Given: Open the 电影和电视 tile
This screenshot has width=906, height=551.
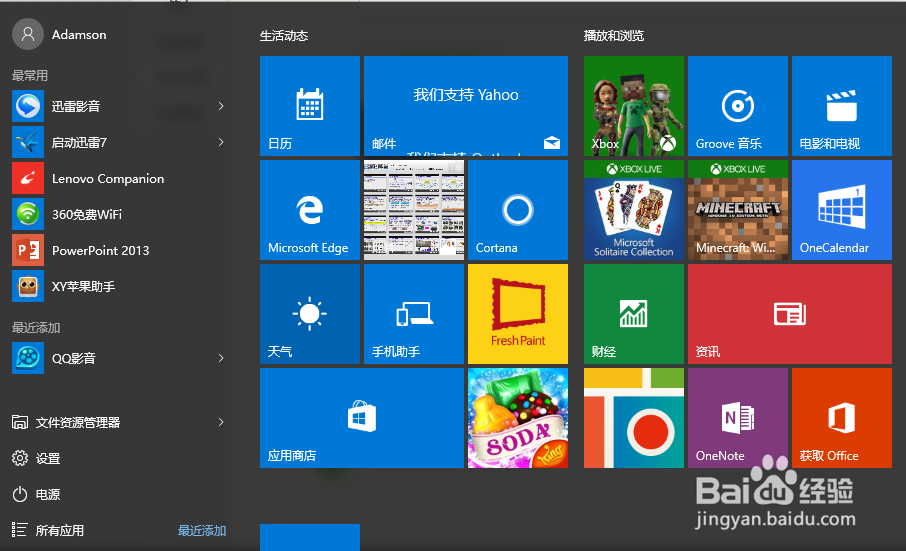Looking at the screenshot, I should (x=842, y=106).
